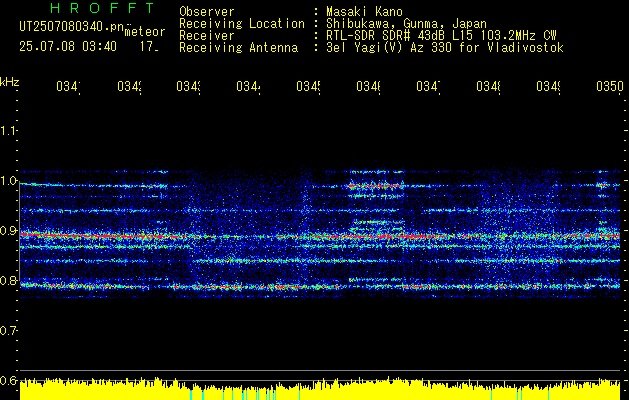Screen dimensions: 629x400
Task: Click the 0341 time marker
Action: pos(68,86)
